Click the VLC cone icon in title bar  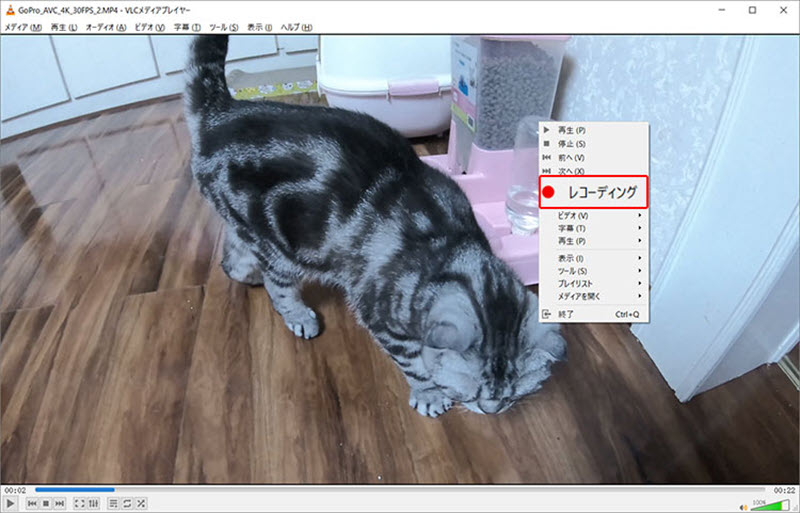pos(10,10)
